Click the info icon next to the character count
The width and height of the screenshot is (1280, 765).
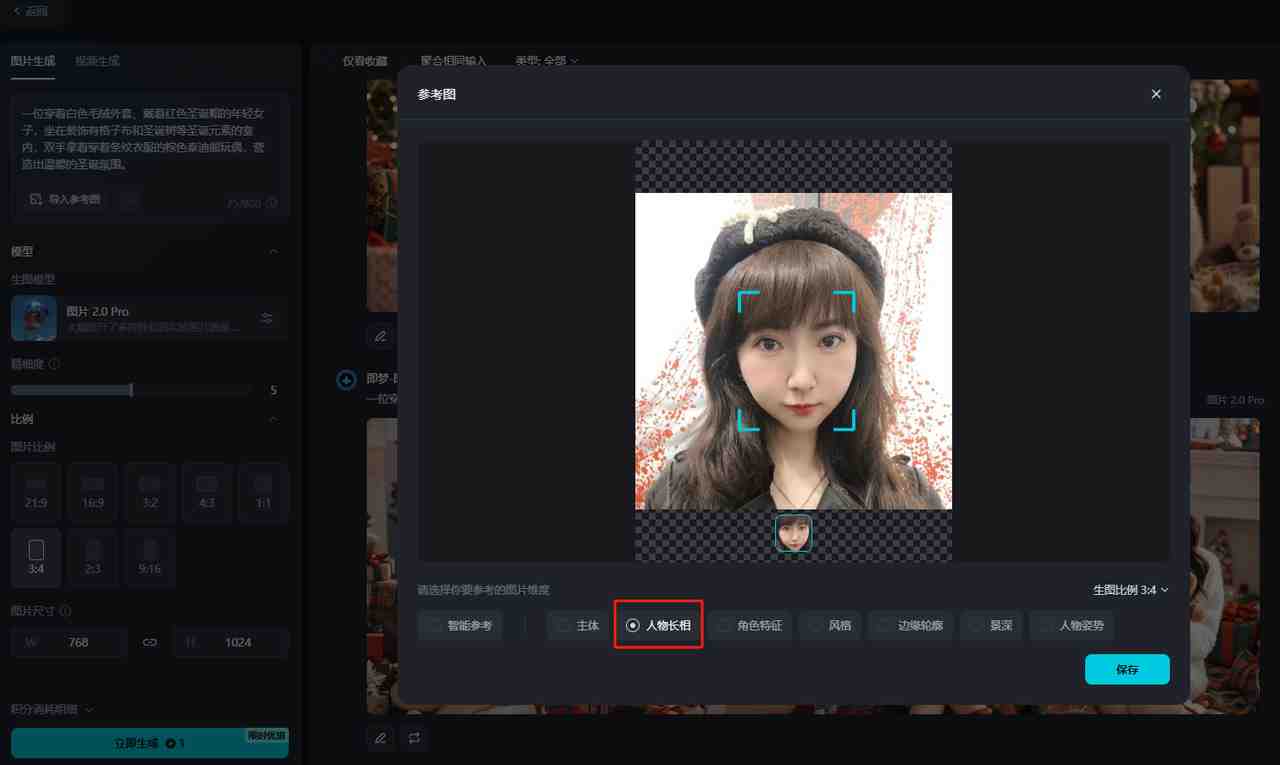click(272, 203)
